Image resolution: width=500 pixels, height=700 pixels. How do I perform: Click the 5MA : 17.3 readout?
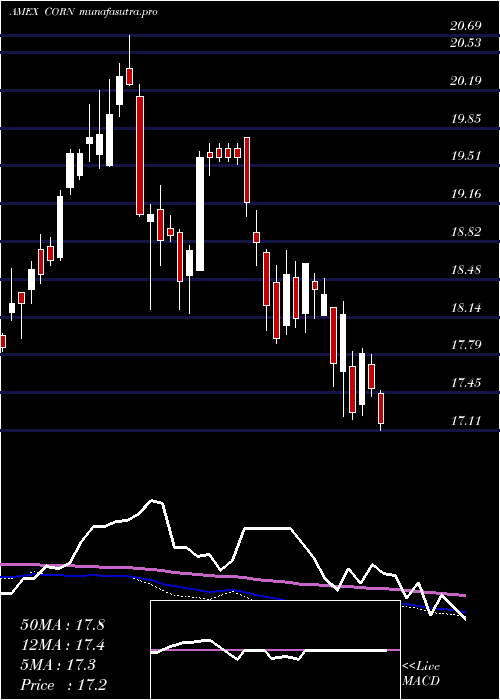pos(58,665)
